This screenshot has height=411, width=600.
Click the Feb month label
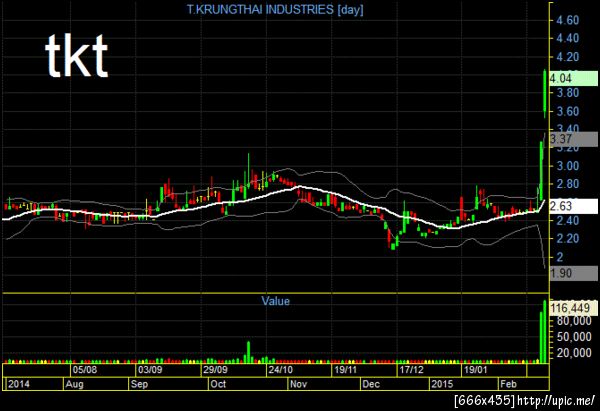pyautogui.click(x=508, y=384)
